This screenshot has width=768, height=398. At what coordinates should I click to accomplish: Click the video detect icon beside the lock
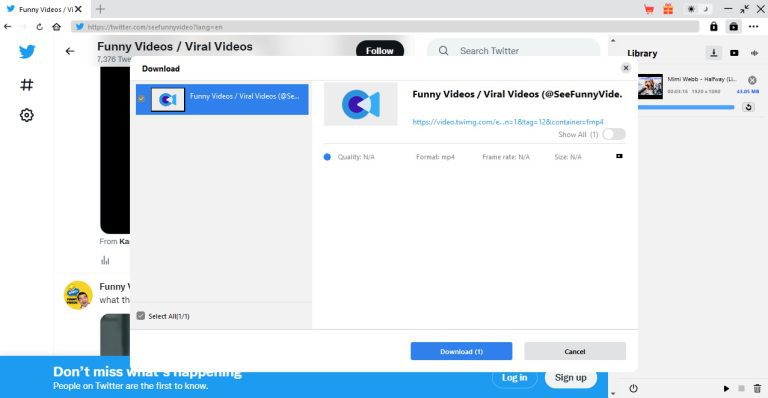click(x=733, y=26)
